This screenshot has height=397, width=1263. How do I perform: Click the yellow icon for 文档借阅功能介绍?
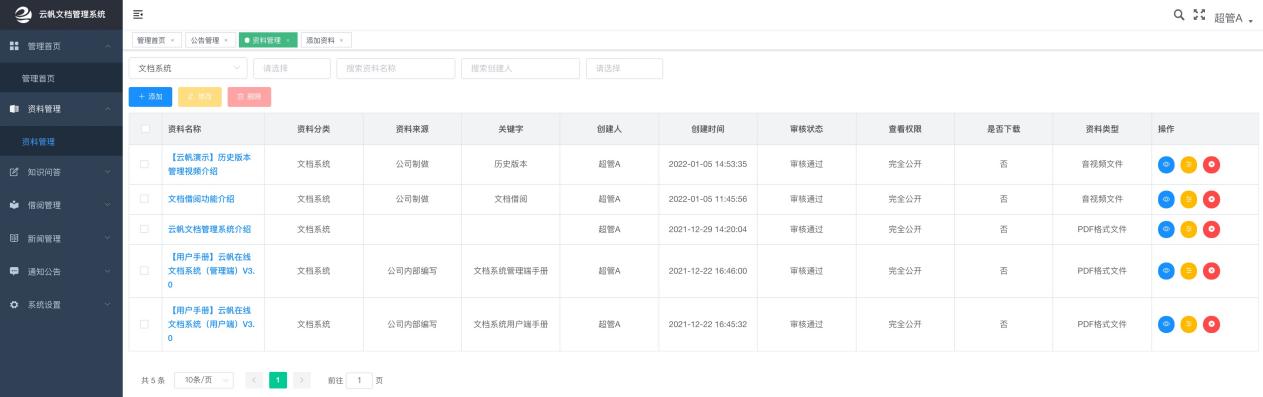[1189, 199]
